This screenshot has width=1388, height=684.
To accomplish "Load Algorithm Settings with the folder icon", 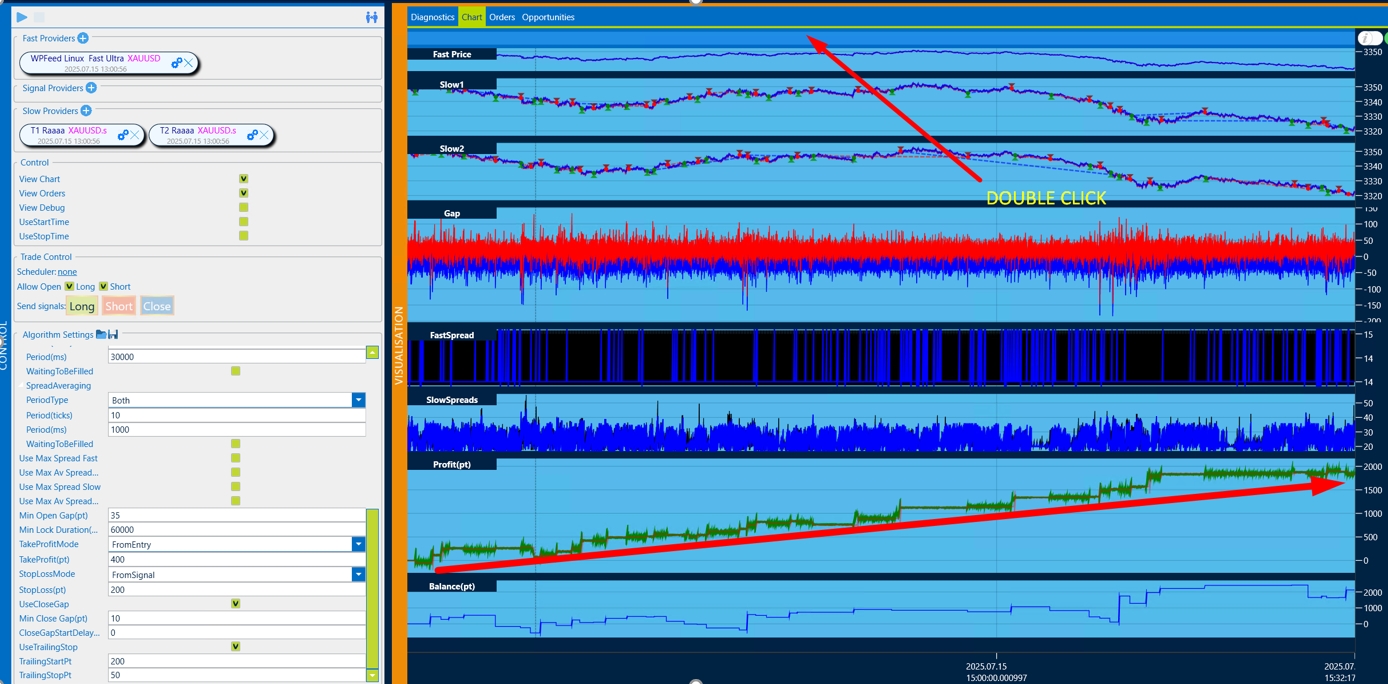I will click(101, 334).
